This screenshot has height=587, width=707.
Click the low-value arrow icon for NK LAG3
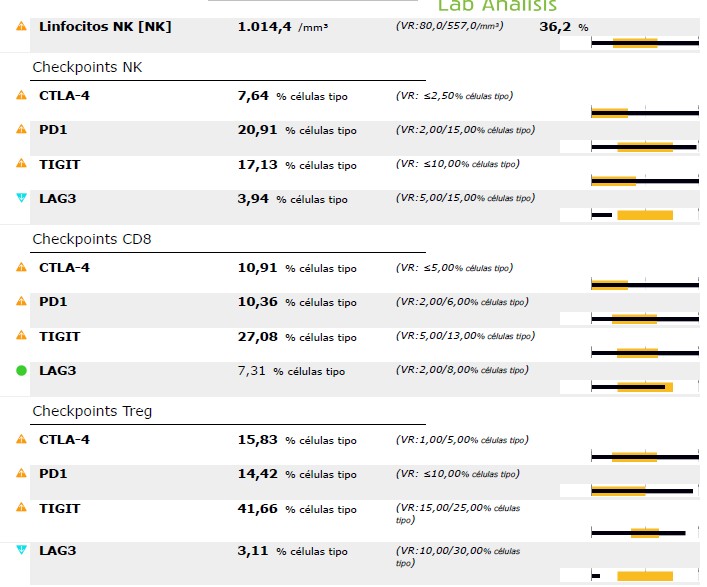[x=21, y=198]
